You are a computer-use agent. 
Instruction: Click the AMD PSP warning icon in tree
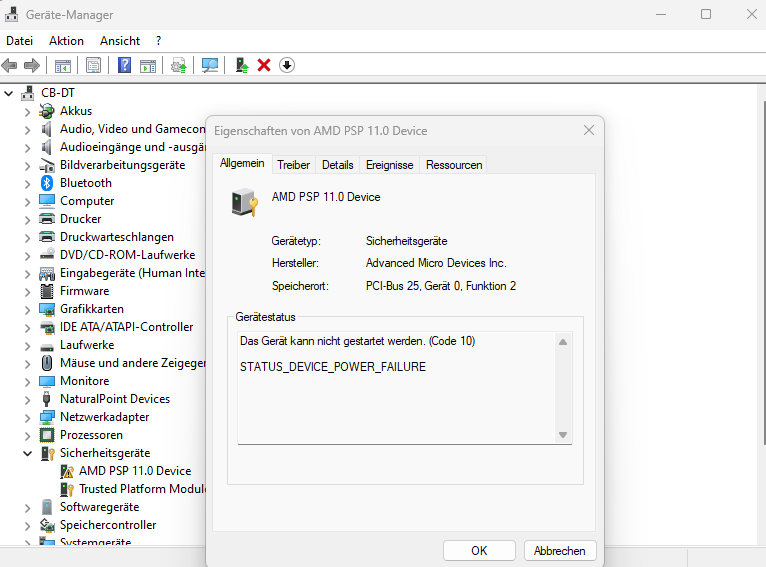click(x=67, y=471)
